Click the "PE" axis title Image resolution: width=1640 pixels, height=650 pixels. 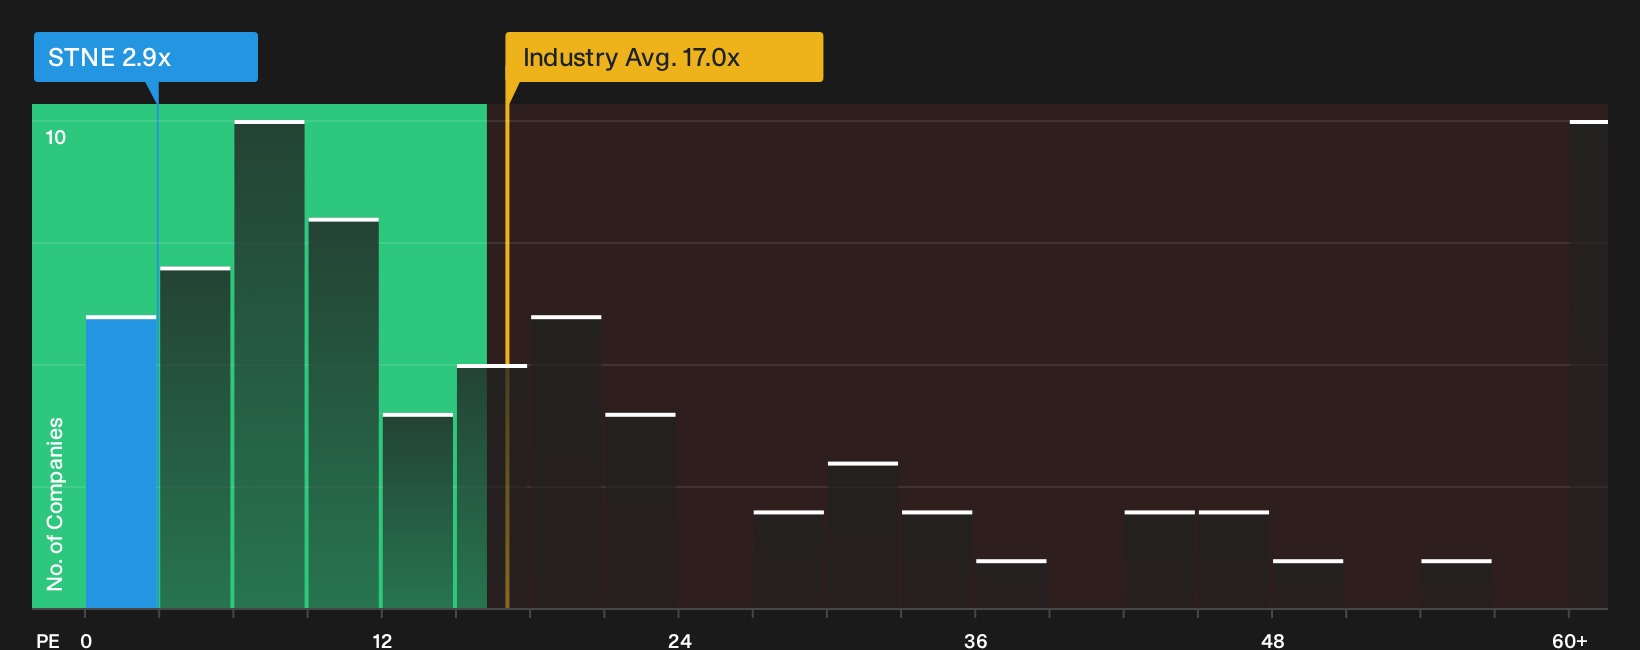tap(47, 640)
